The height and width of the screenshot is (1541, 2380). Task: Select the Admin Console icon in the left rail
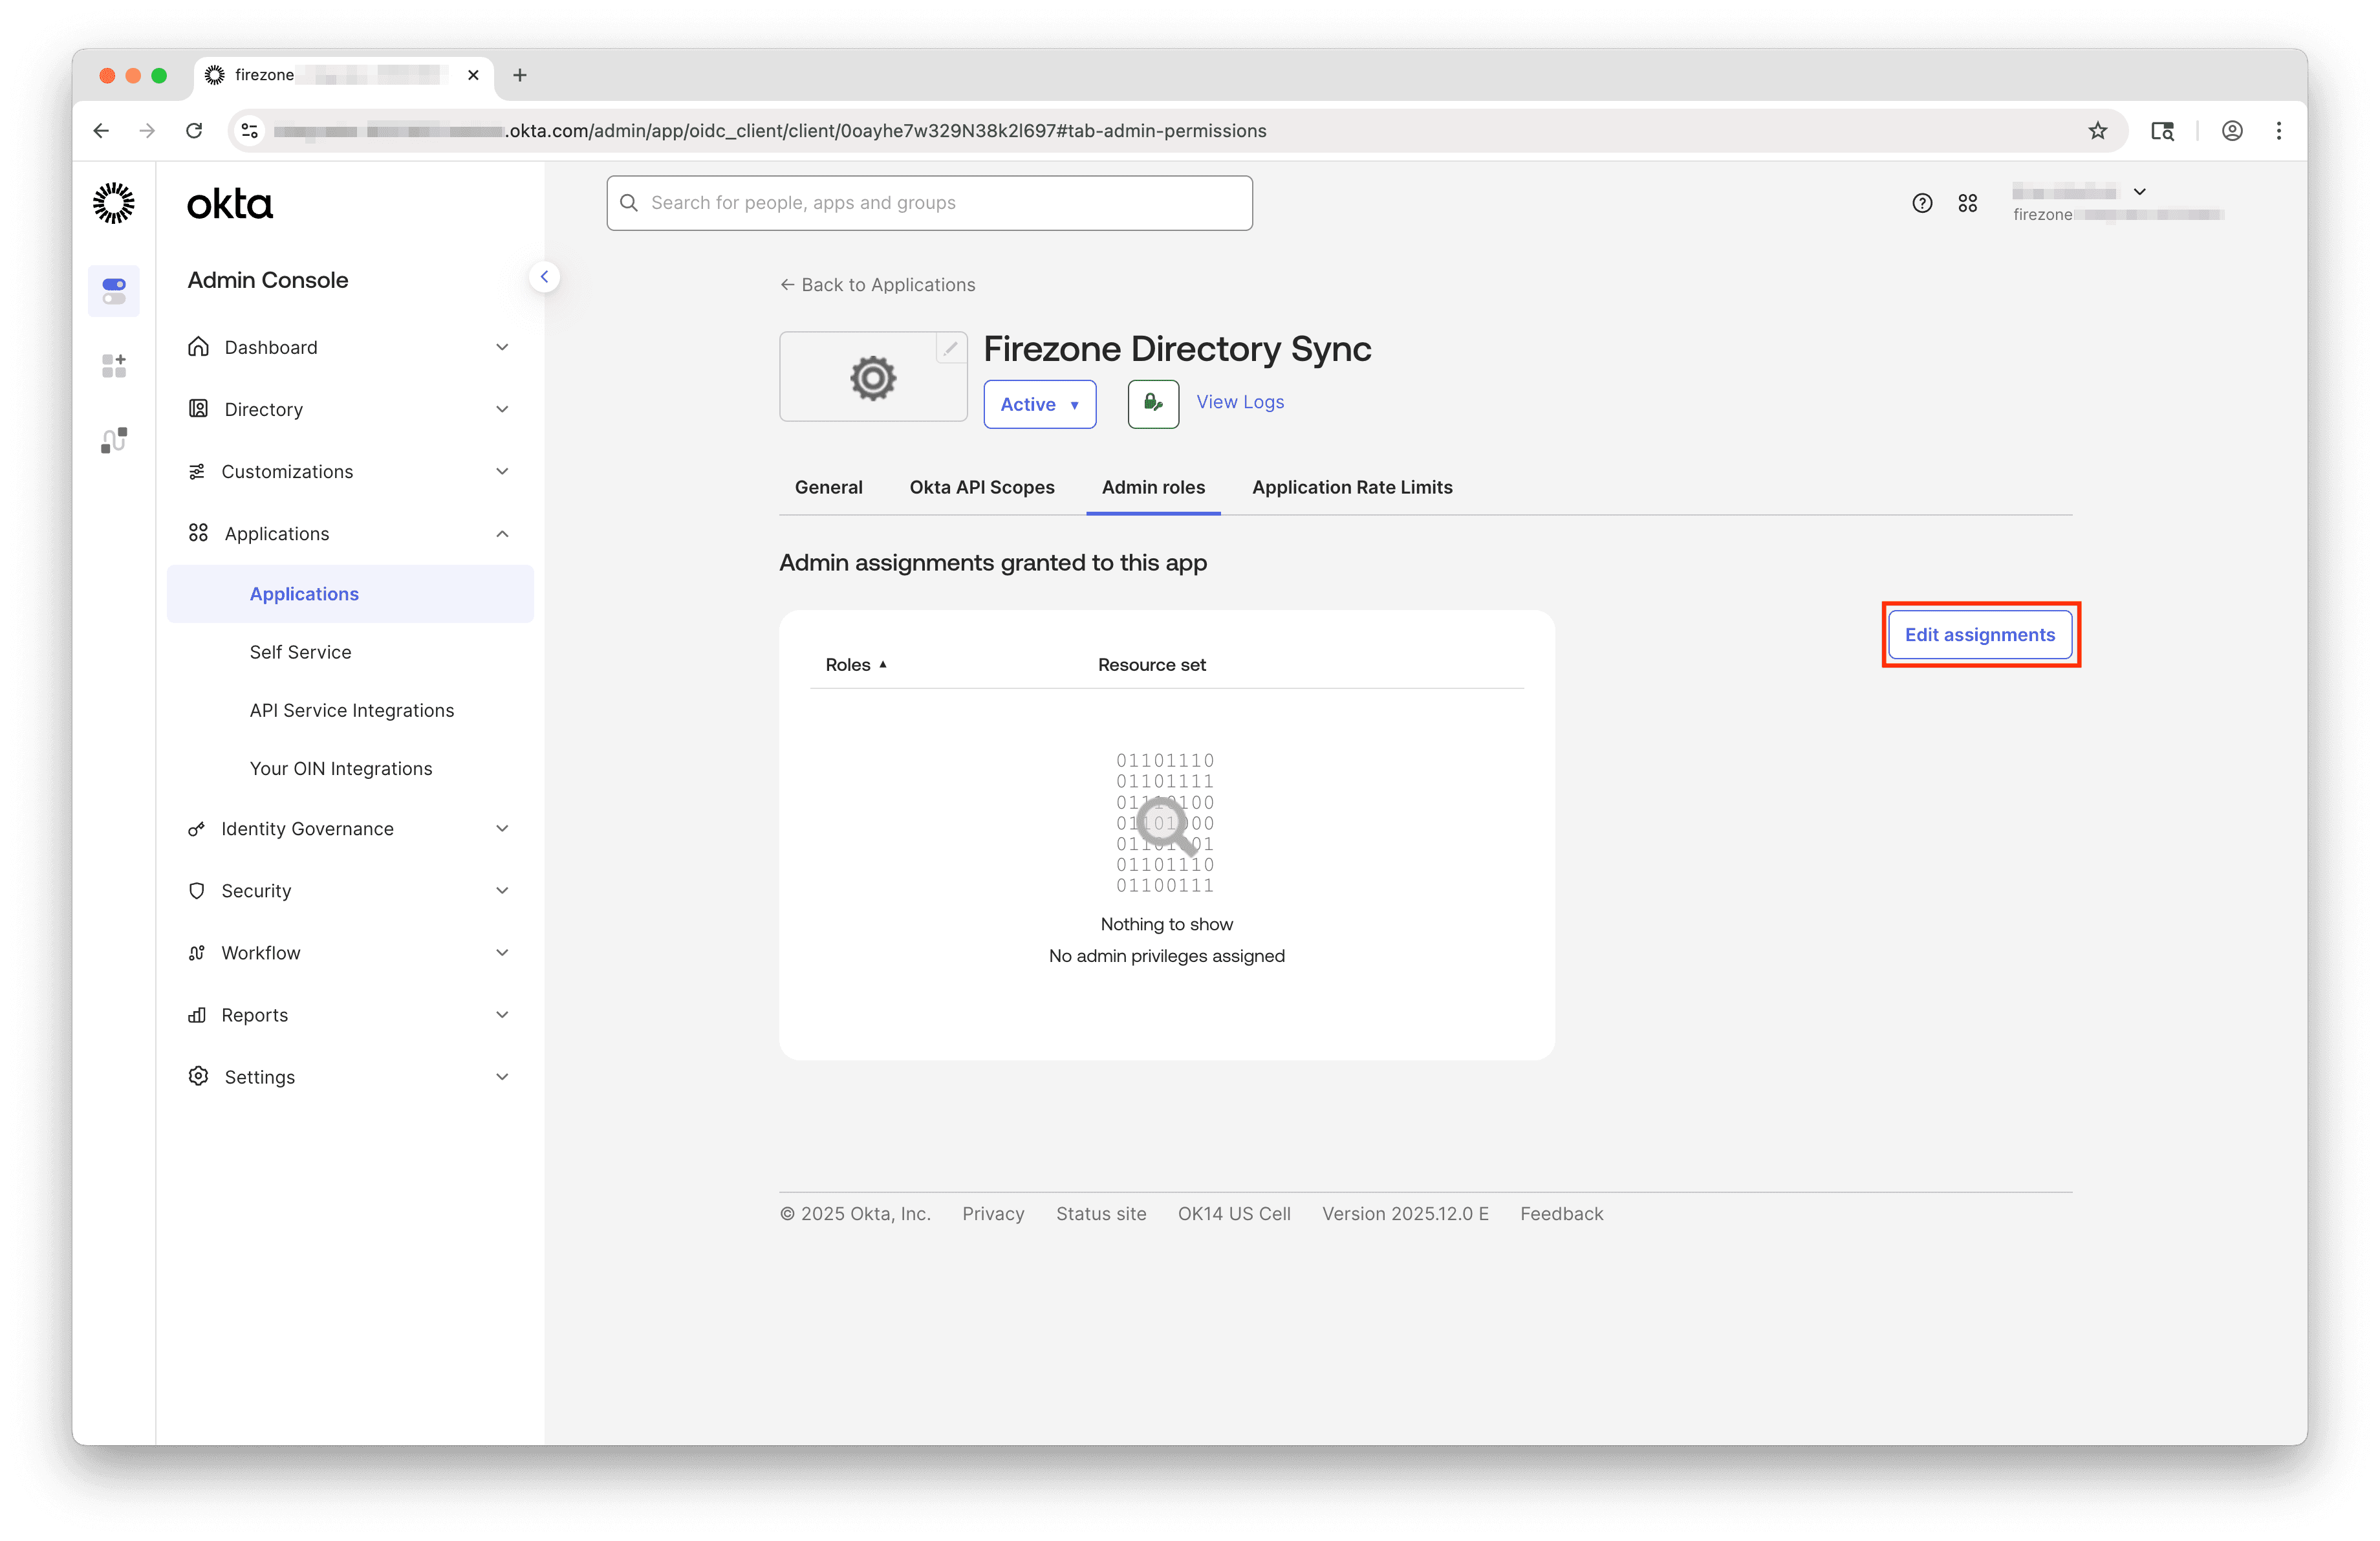113,291
